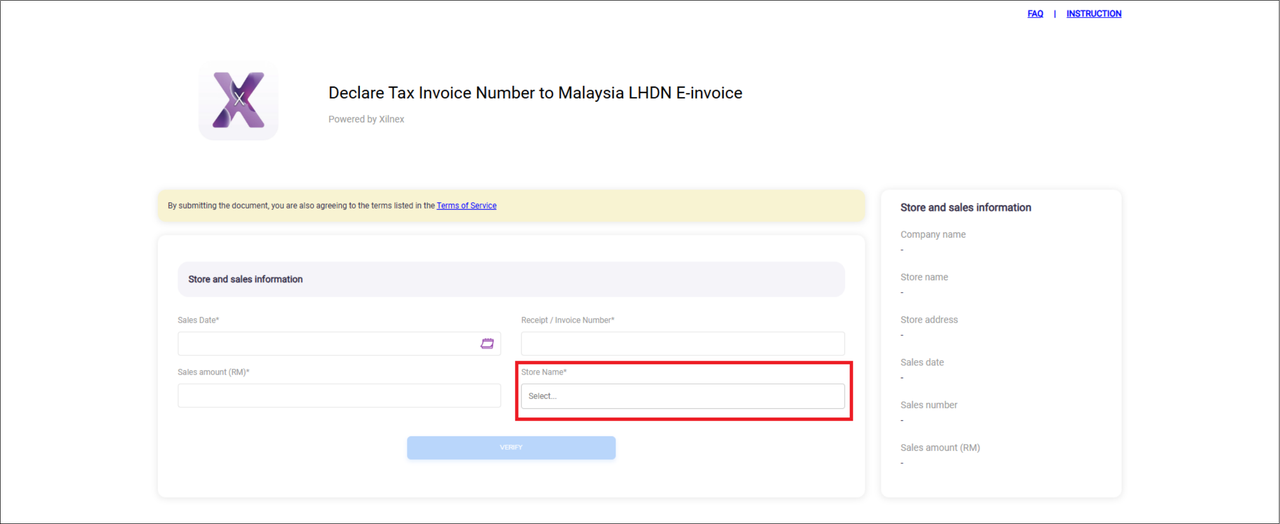The height and width of the screenshot is (524, 1280).
Task: Click the Powered by Xilnex text
Action: 366,119
